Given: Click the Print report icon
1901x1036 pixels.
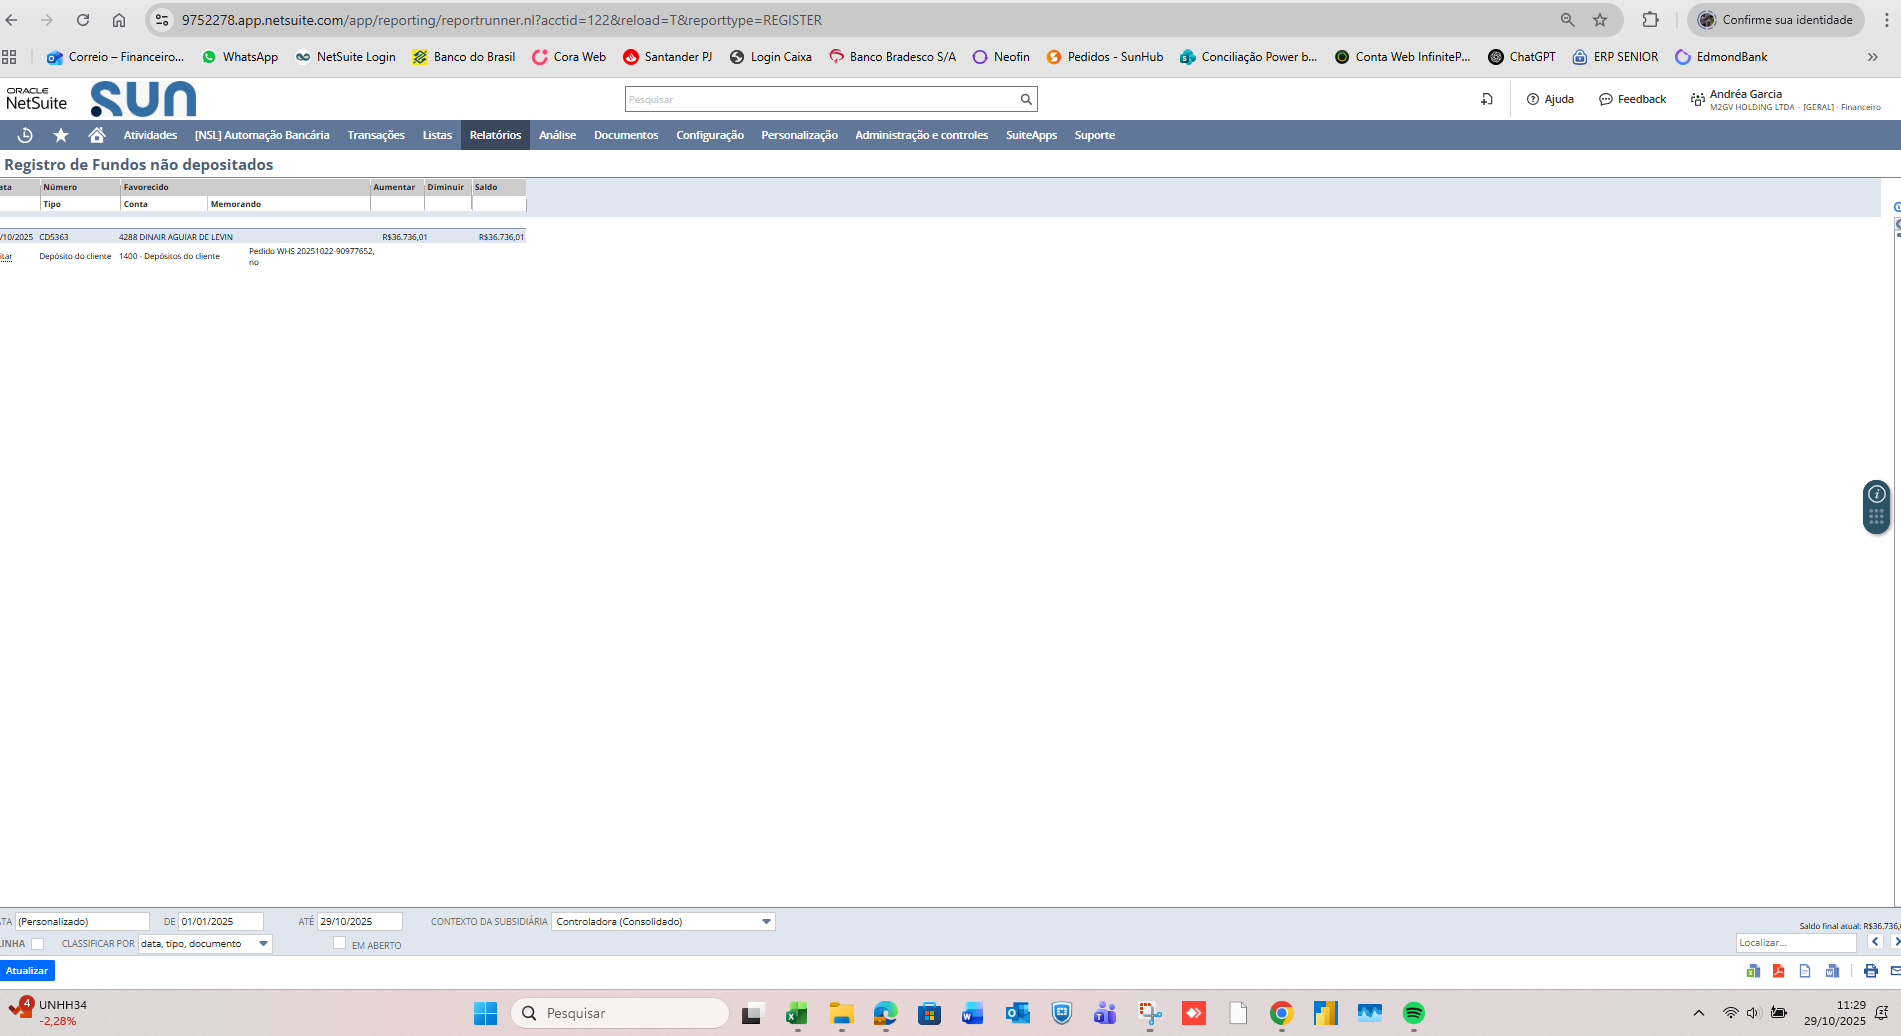Looking at the screenshot, I should 1870,971.
